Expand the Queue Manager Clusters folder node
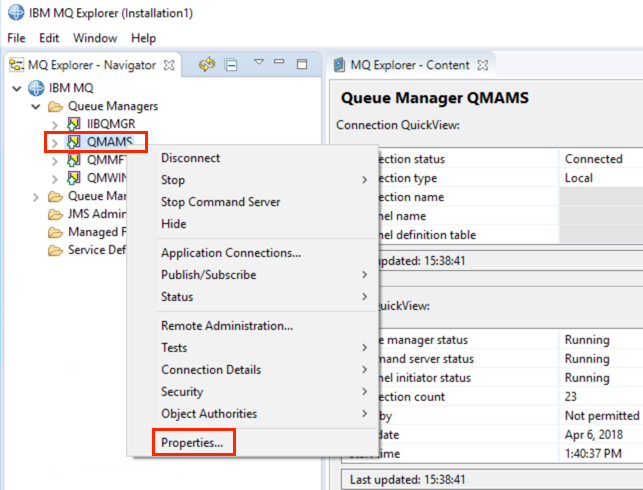The height and width of the screenshot is (490, 643). coord(36,197)
